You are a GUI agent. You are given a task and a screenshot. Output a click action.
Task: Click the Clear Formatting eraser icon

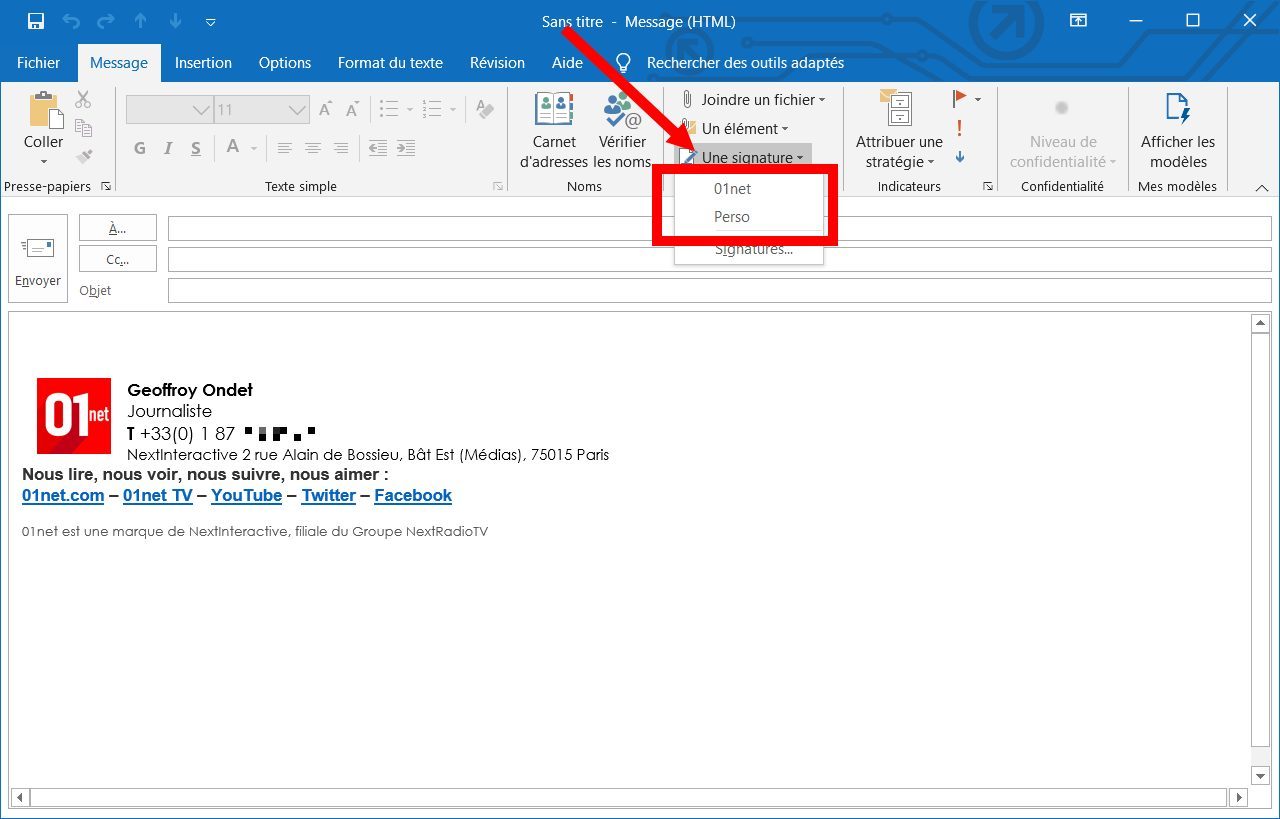tap(485, 109)
